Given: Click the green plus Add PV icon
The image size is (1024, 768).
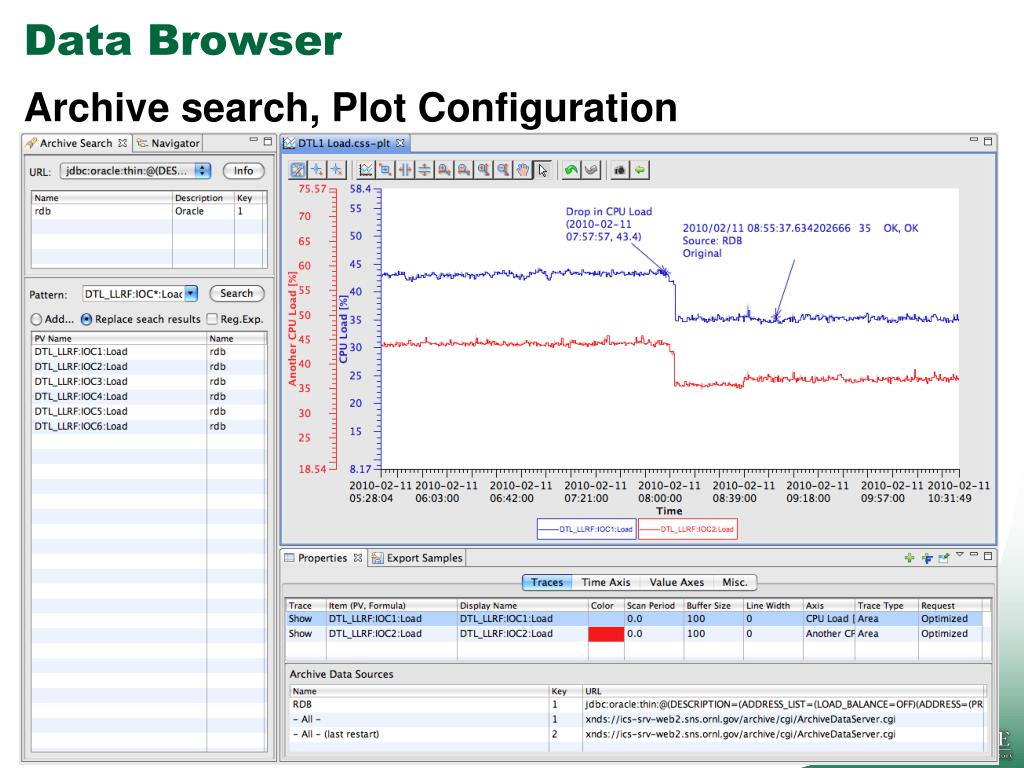Looking at the screenshot, I should tap(909, 558).
